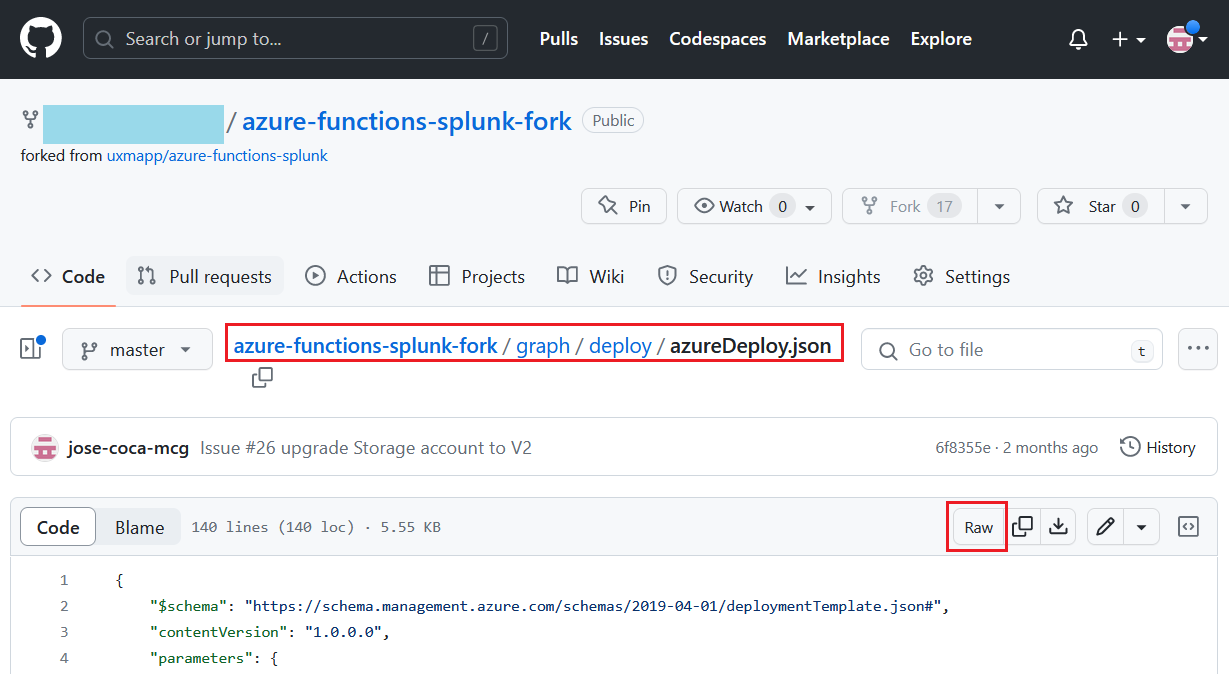Screen dimensions: 1229x674
Task: Open the uxmapp/azure-functions-splunk link
Action: (217, 156)
